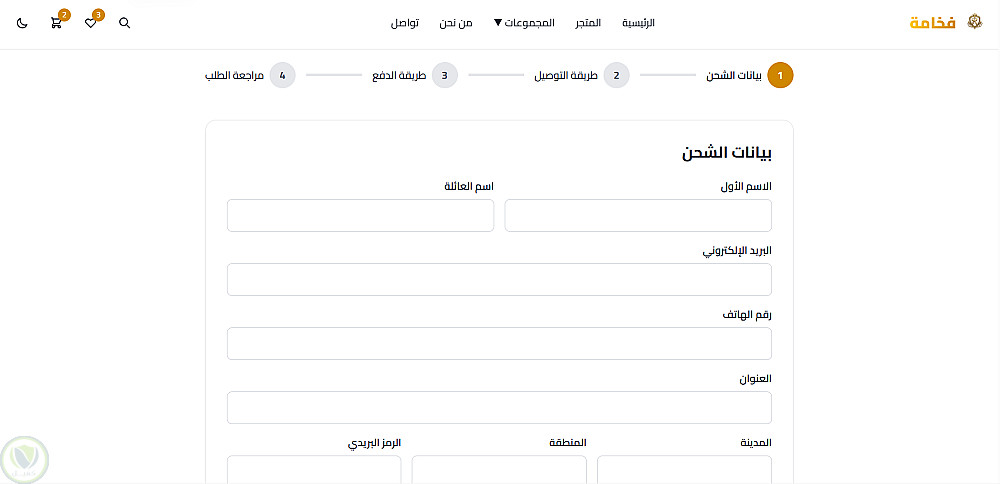The image size is (1000, 484).
Task: Toggle dark mode moon icon
Action: 22,23
